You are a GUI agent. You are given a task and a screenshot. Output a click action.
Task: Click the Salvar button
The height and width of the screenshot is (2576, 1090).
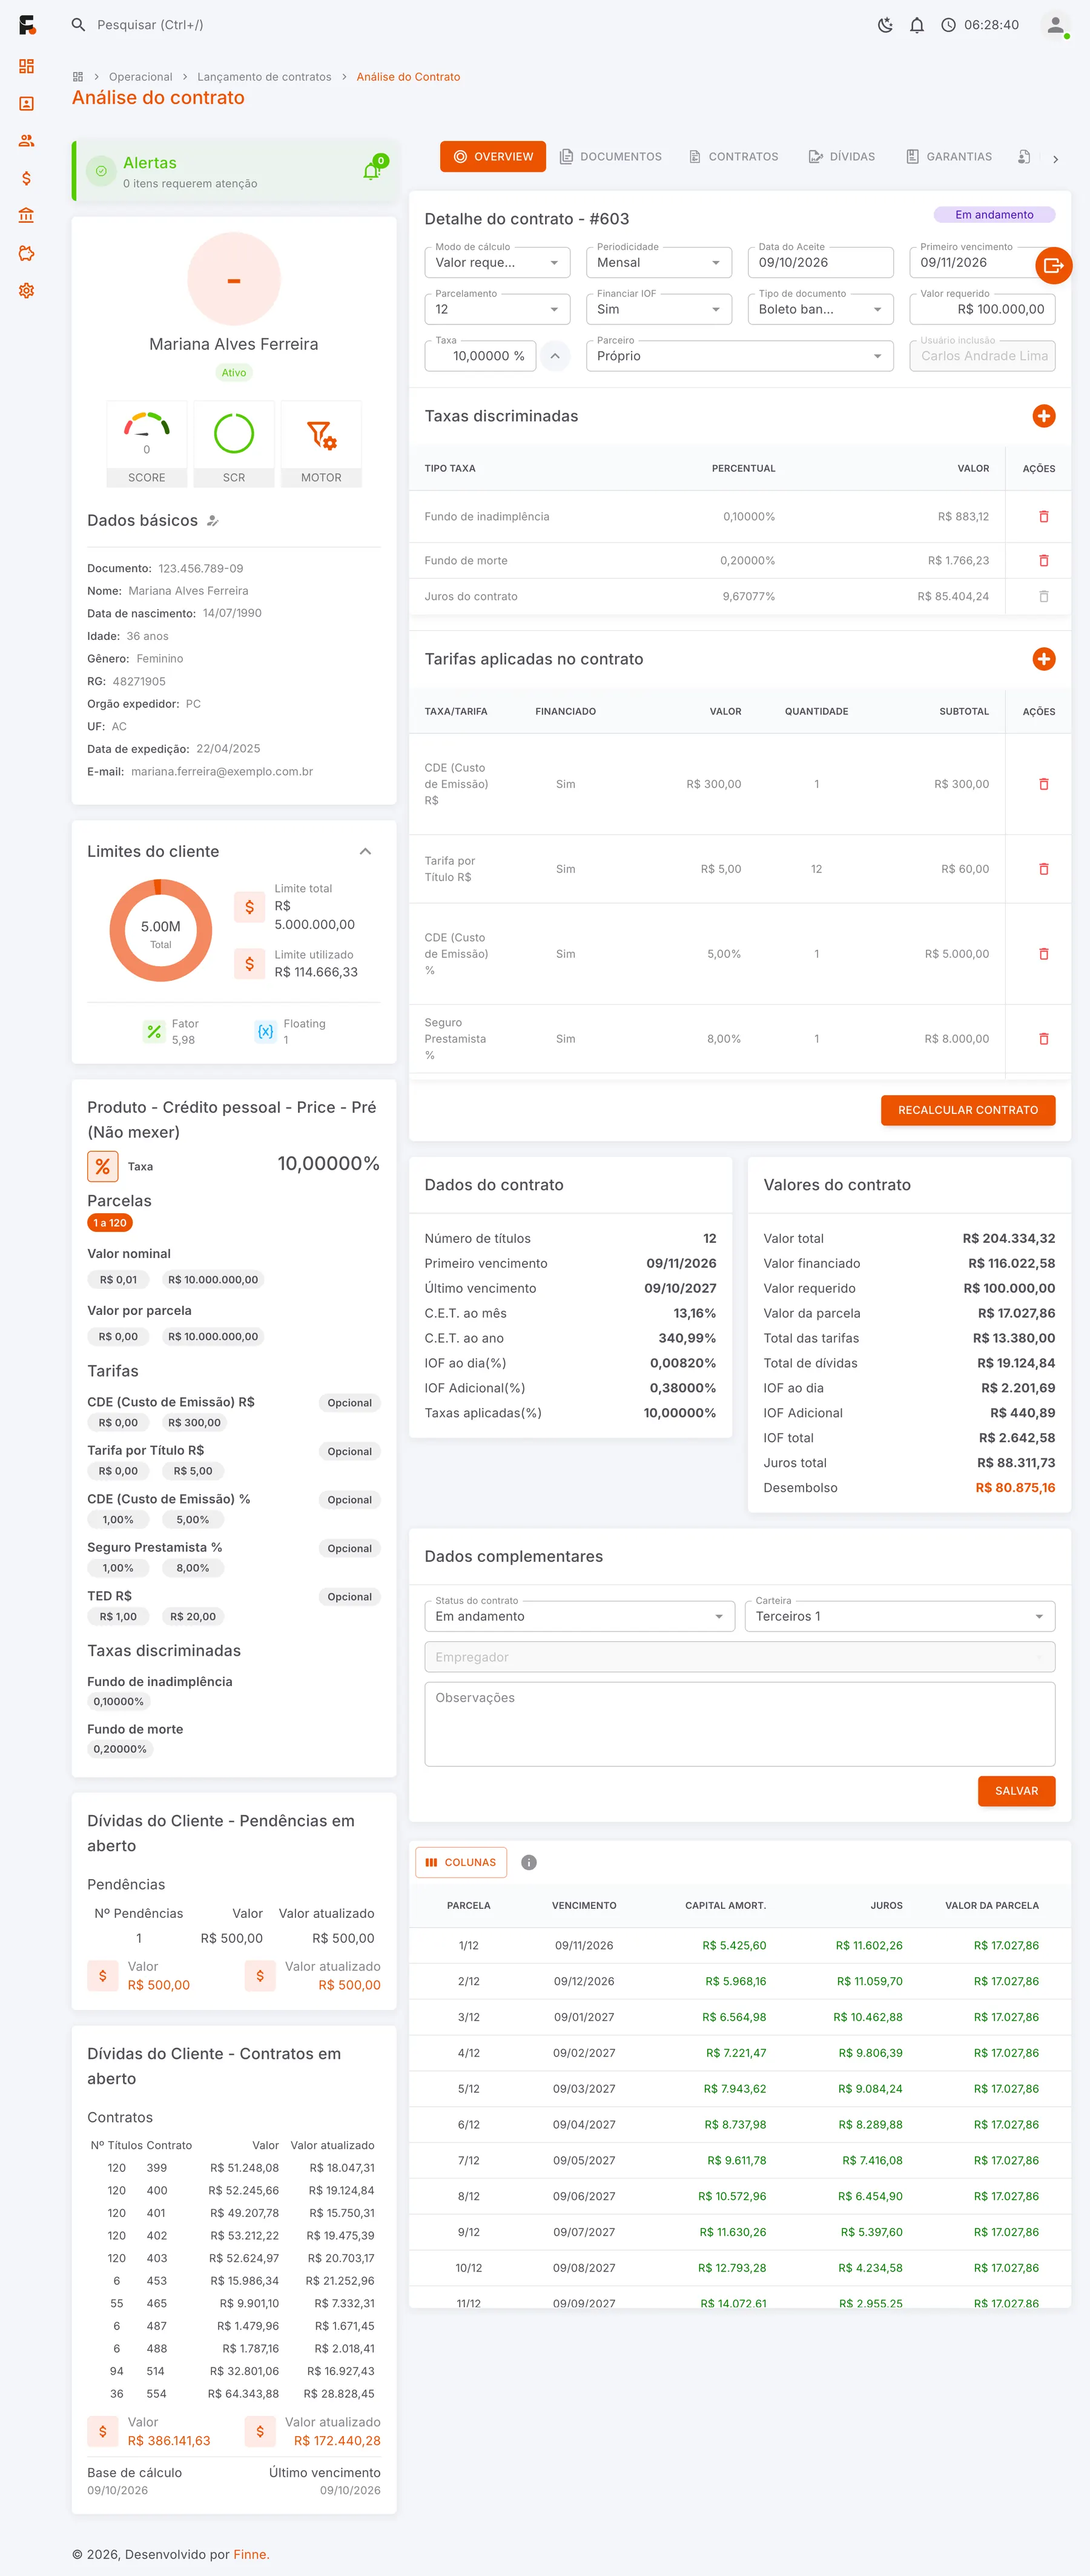1016,1791
